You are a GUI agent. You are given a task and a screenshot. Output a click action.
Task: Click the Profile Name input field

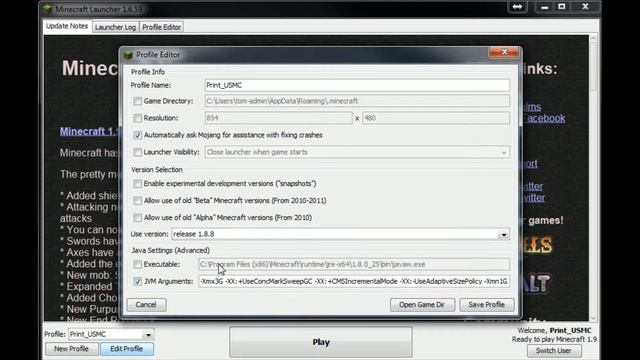coord(357,85)
